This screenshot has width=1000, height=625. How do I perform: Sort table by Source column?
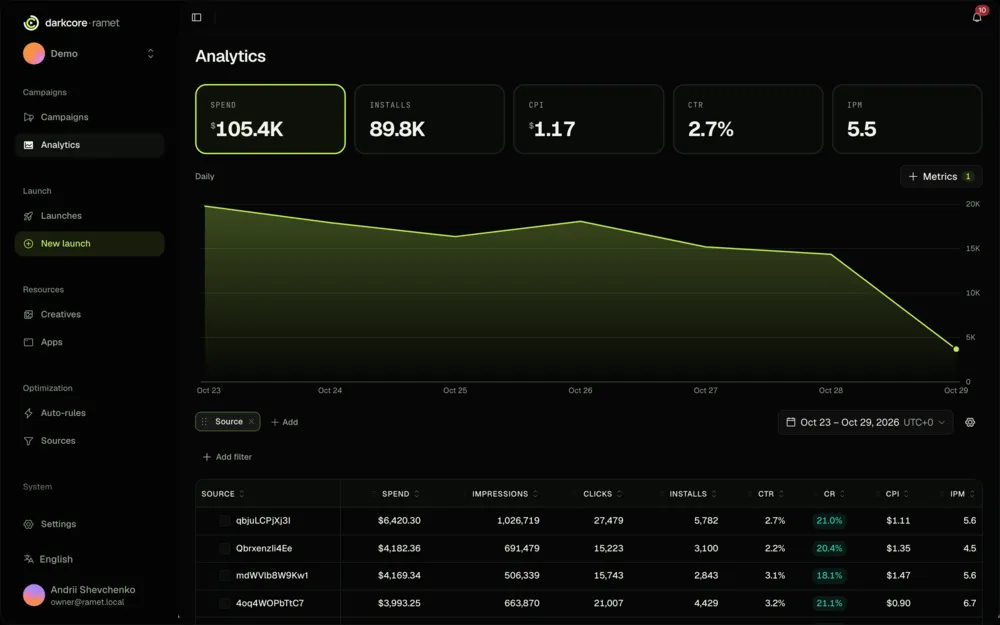tap(223, 494)
